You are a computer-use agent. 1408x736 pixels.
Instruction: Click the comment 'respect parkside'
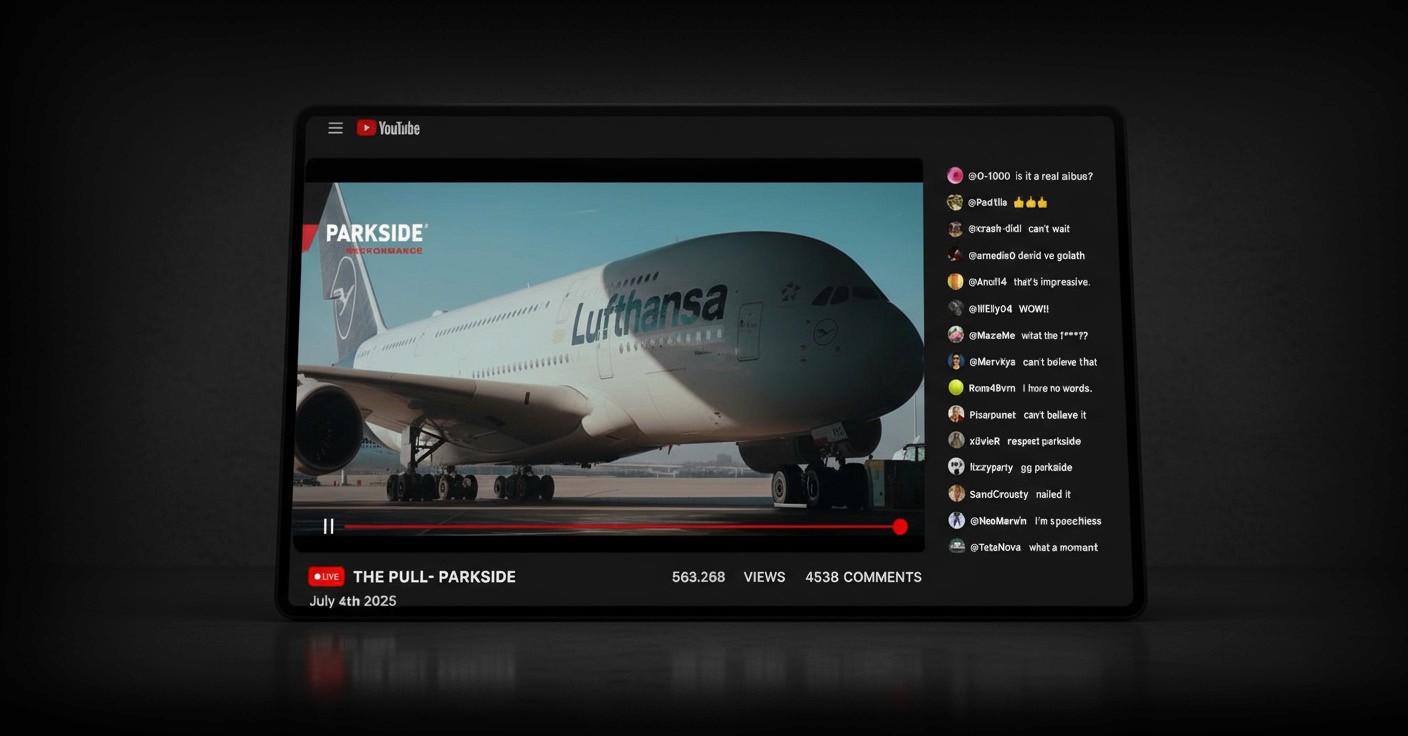[1044, 441]
